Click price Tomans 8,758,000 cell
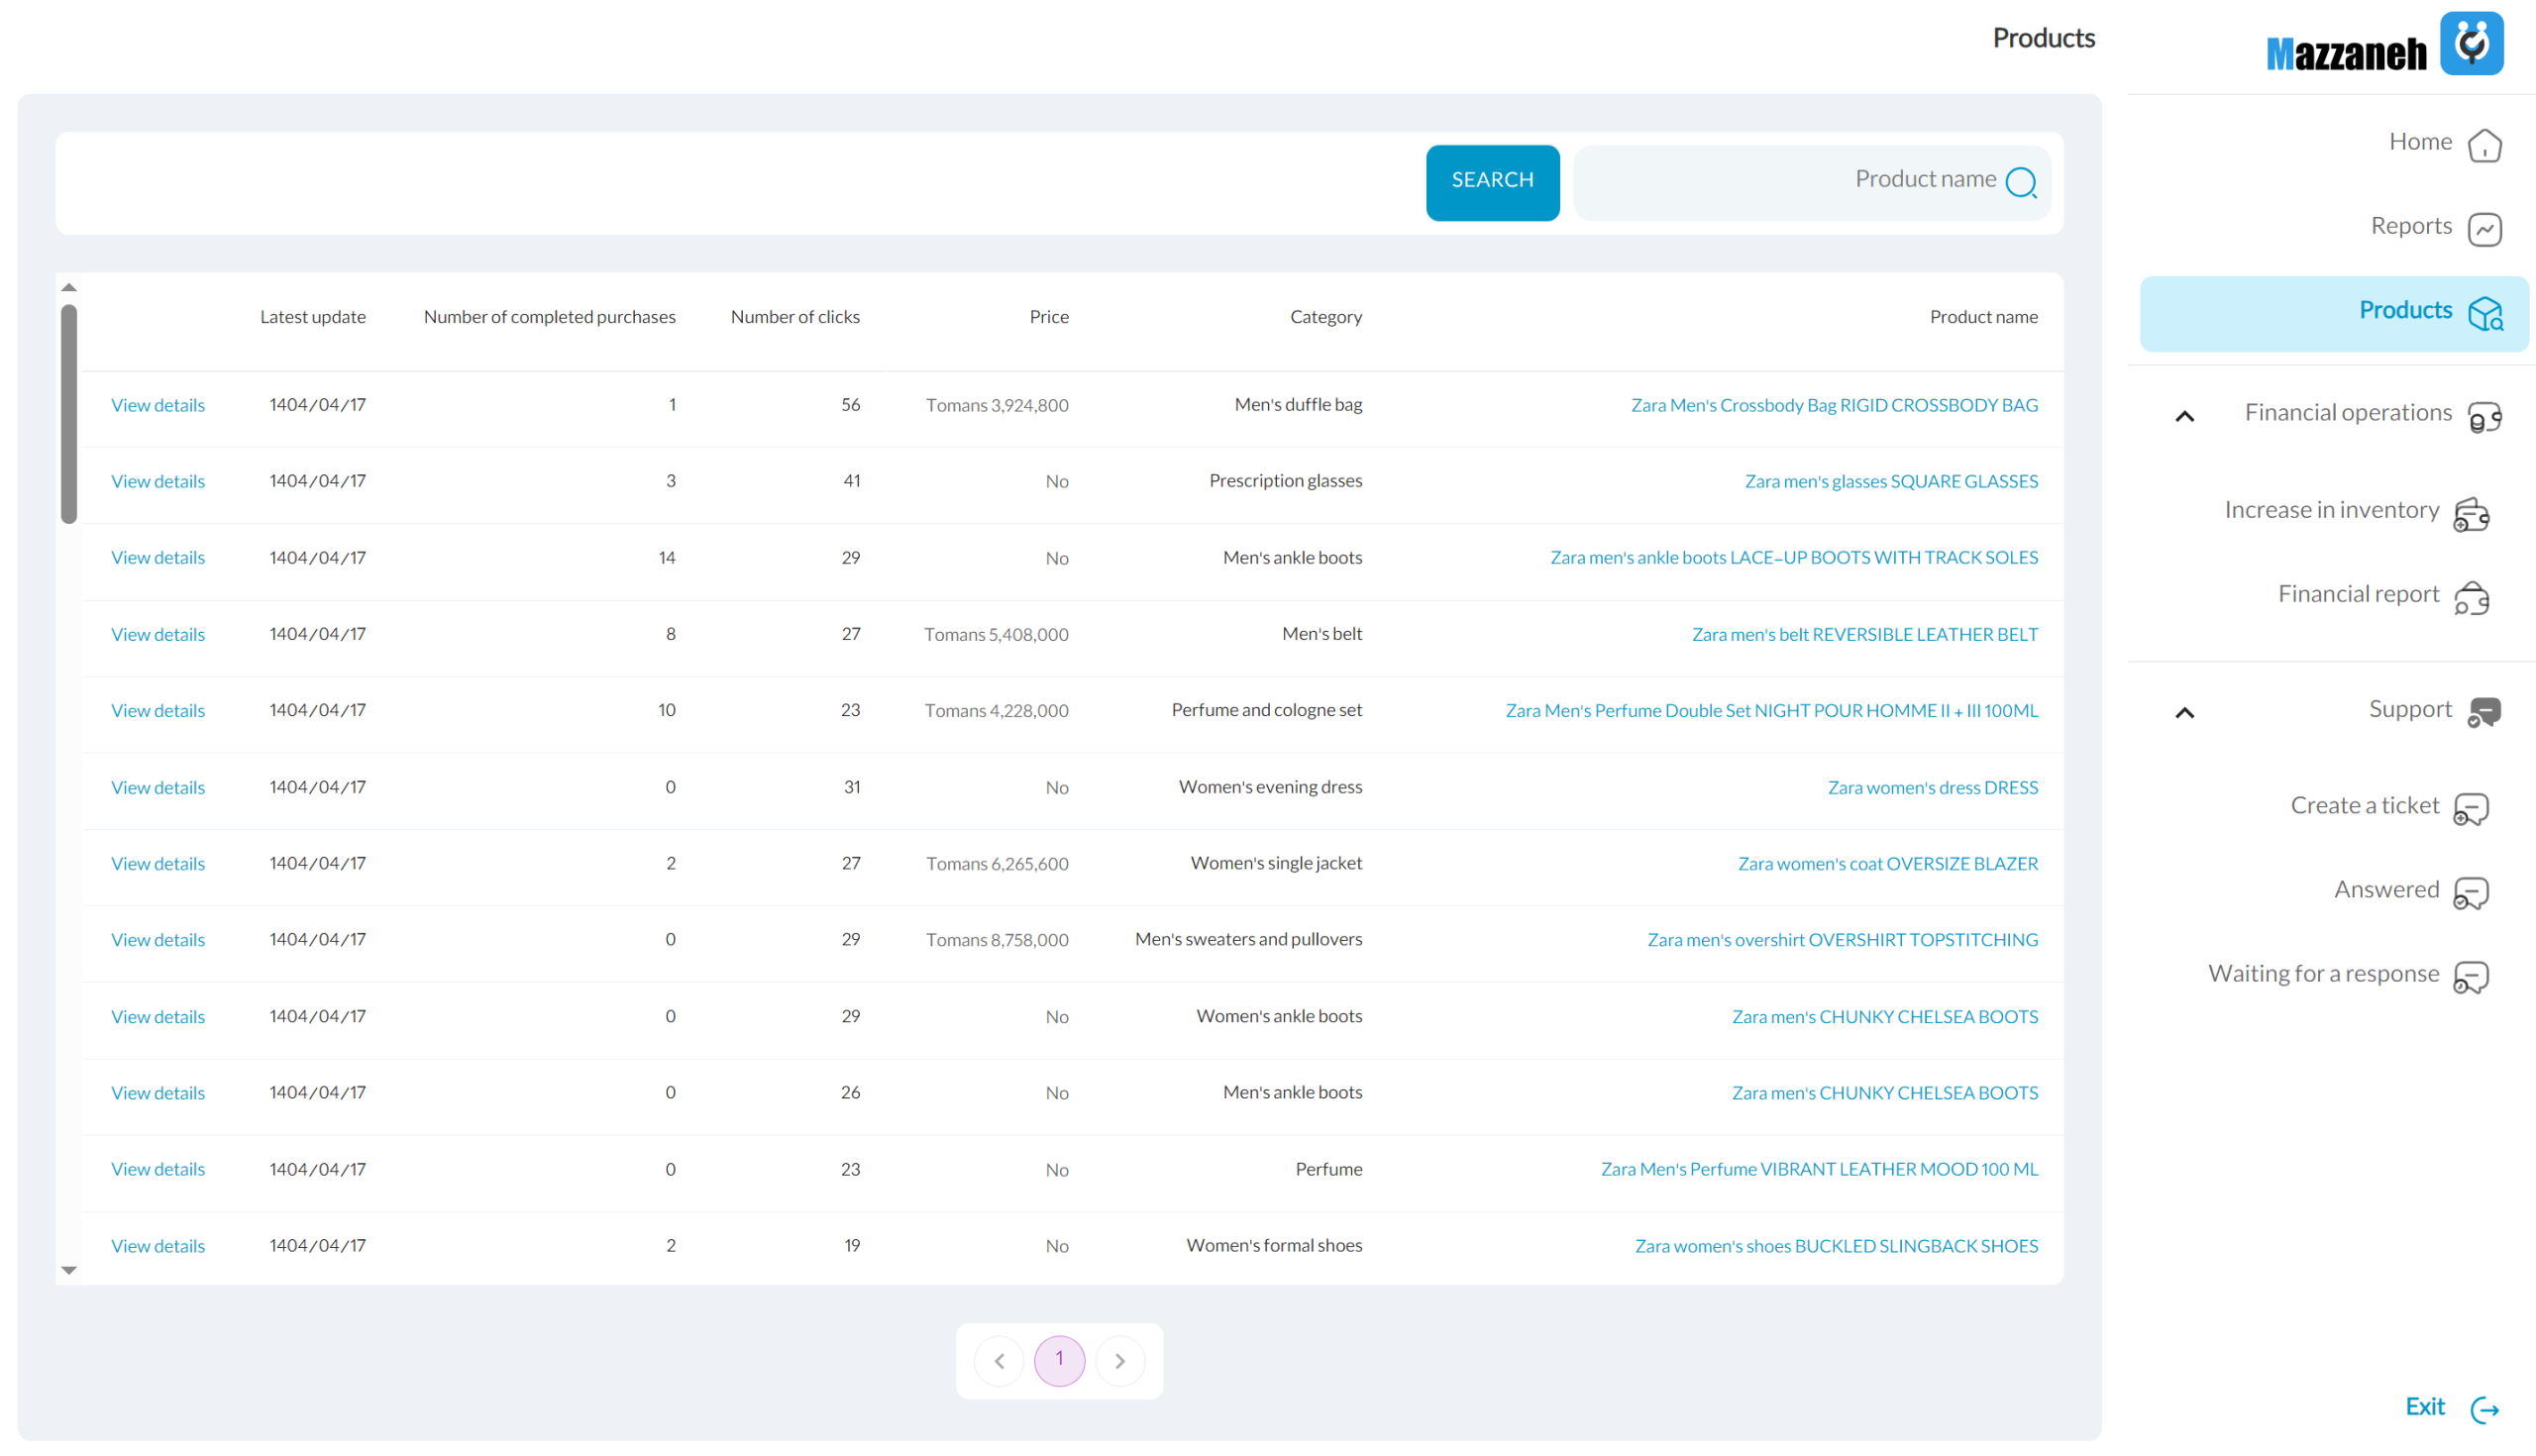The height and width of the screenshot is (1456, 2536). click(x=997, y=939)
